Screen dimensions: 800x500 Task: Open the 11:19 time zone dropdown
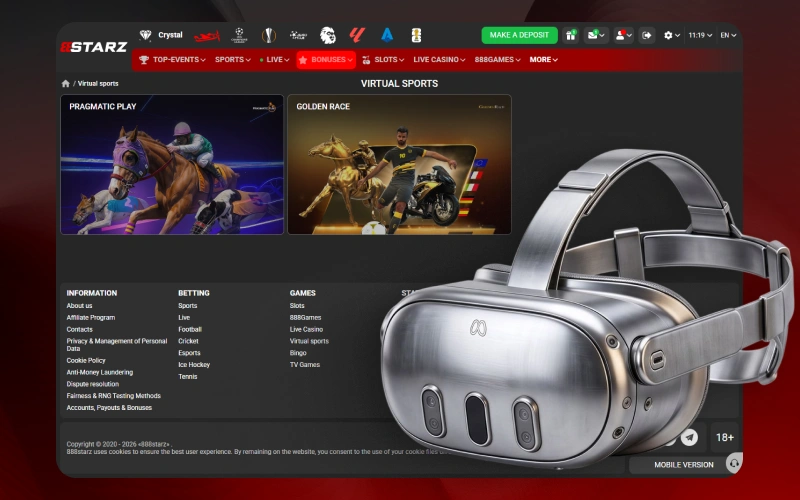point(700,35)
